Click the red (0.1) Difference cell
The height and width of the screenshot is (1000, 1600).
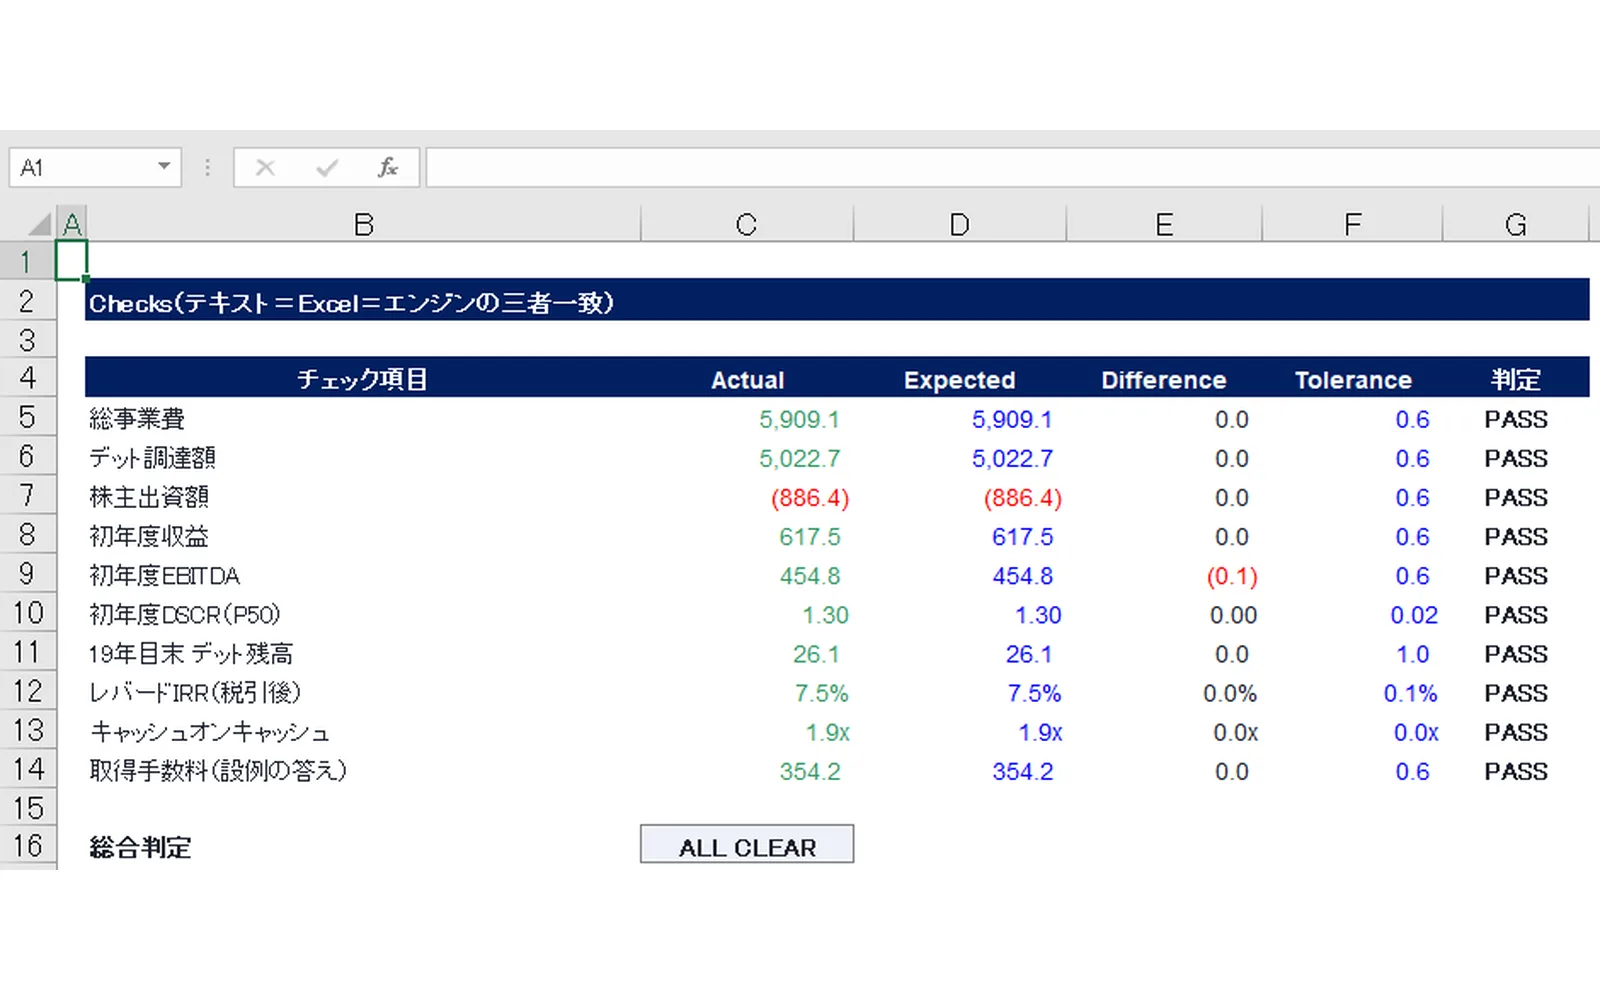[1164, 575]
